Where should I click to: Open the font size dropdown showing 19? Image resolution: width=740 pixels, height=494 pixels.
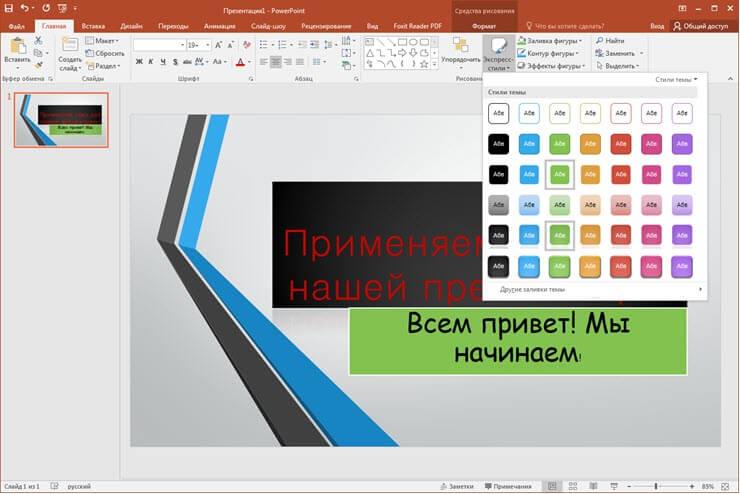pos(199,45)
